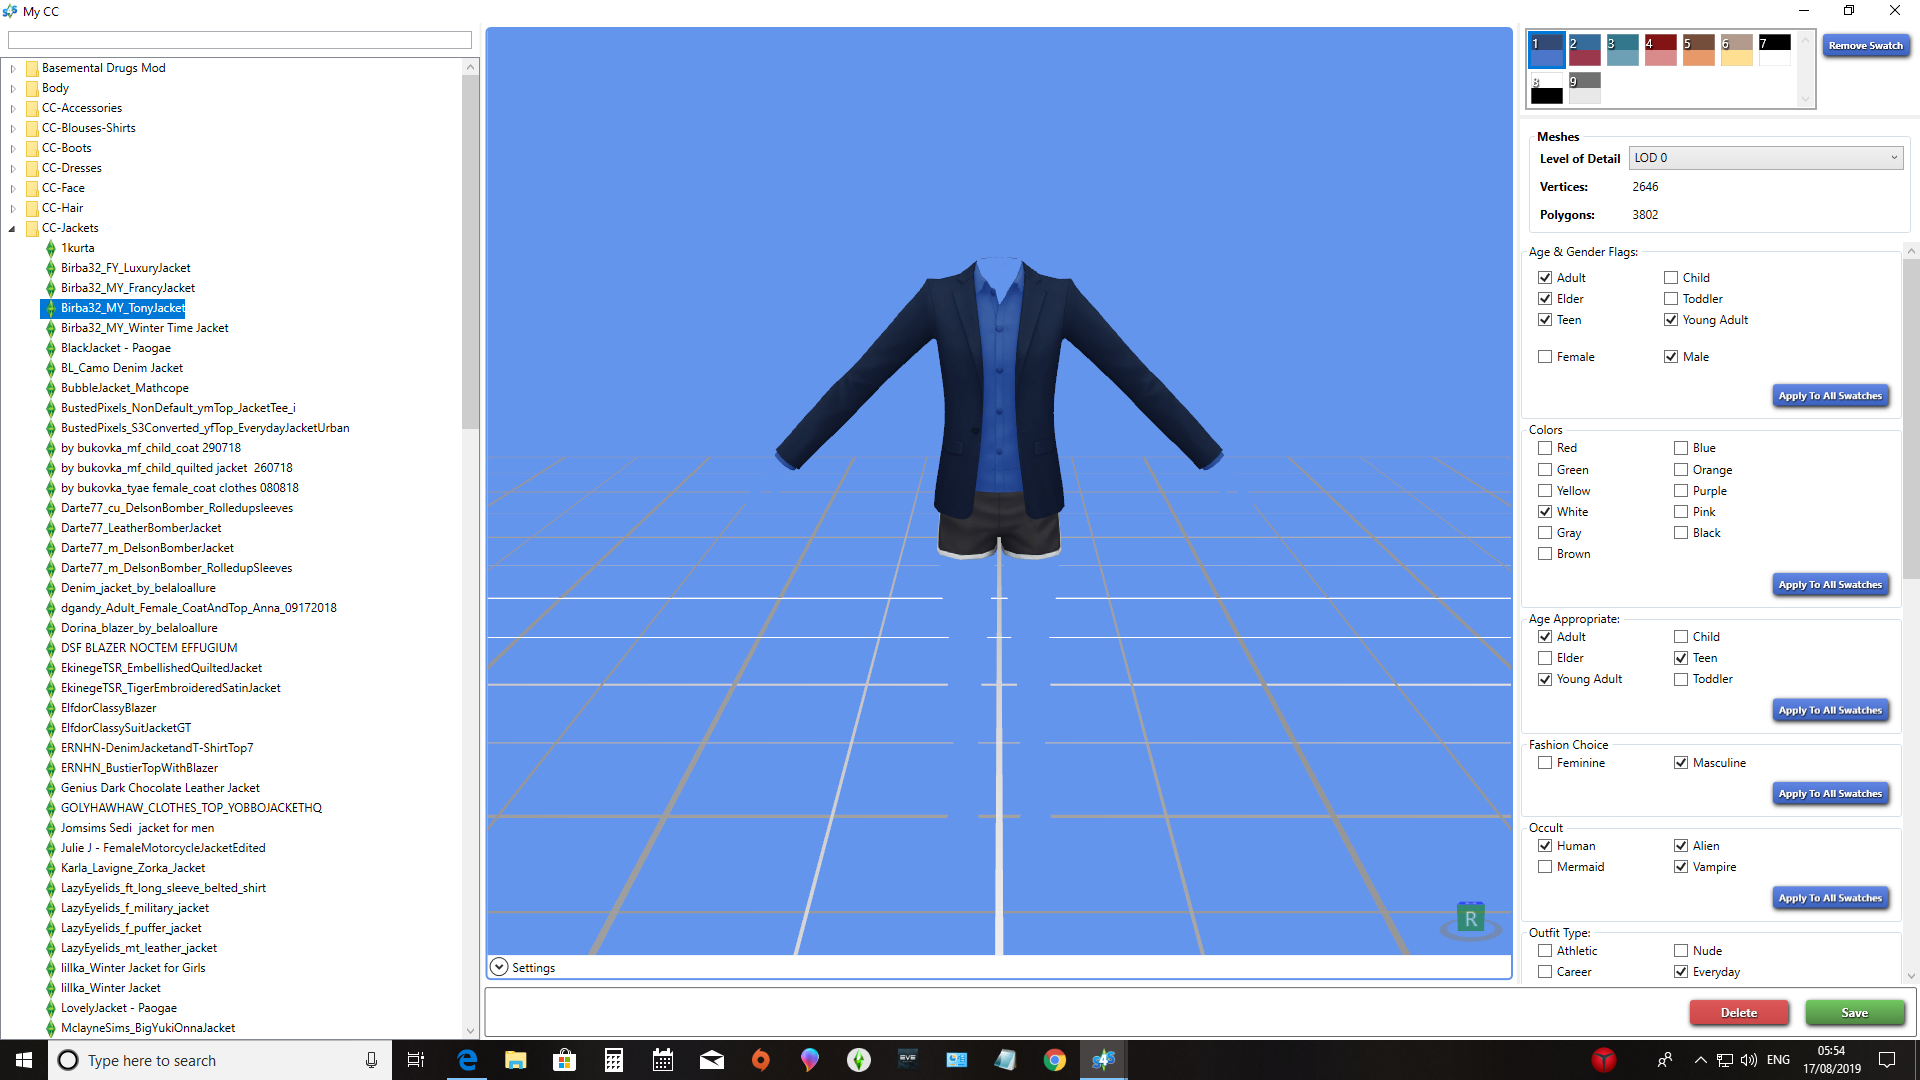
Task: Click the Windows taskbar search box
Action: [x=220, y=1060]
